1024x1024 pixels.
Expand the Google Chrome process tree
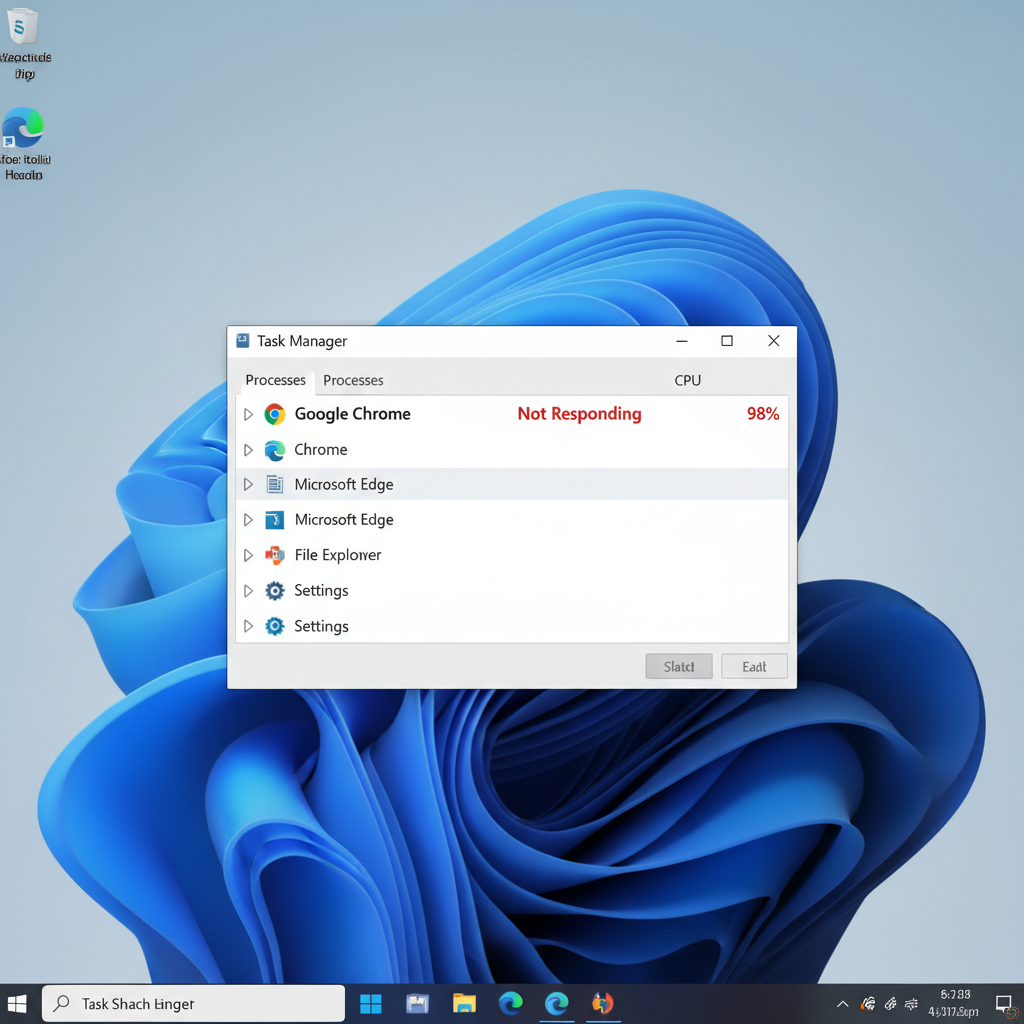click(247, 413)
